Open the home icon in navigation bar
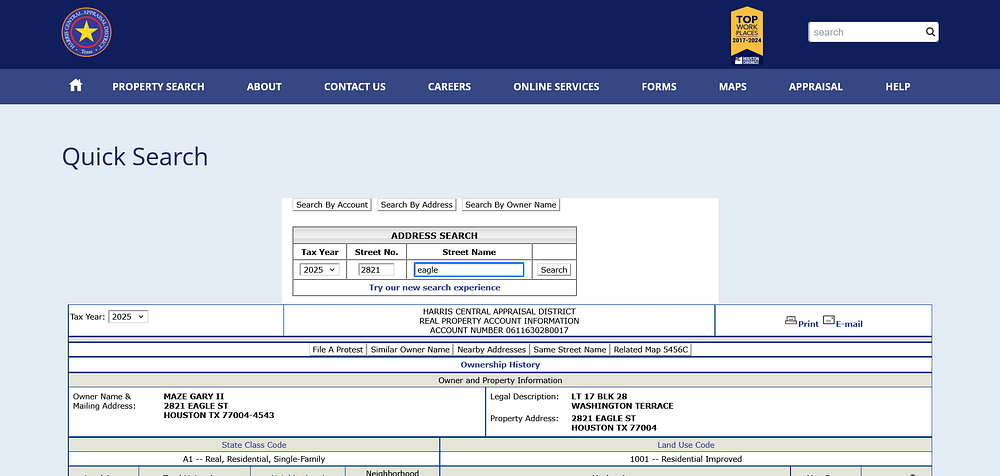 (x=76, y=86)
